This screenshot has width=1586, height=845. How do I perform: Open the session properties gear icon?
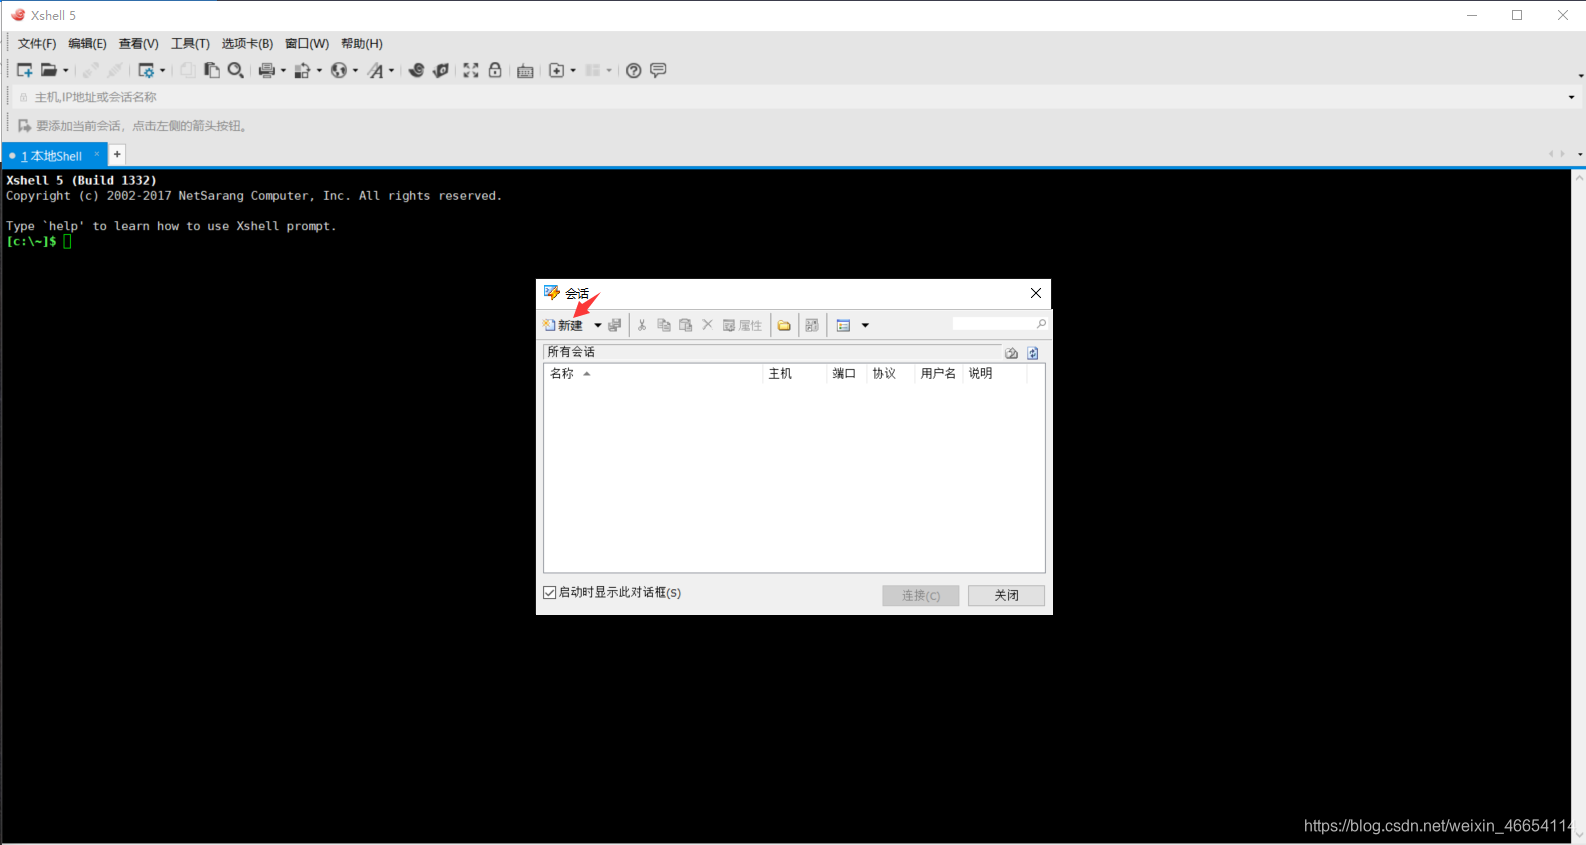click(146, 70)
